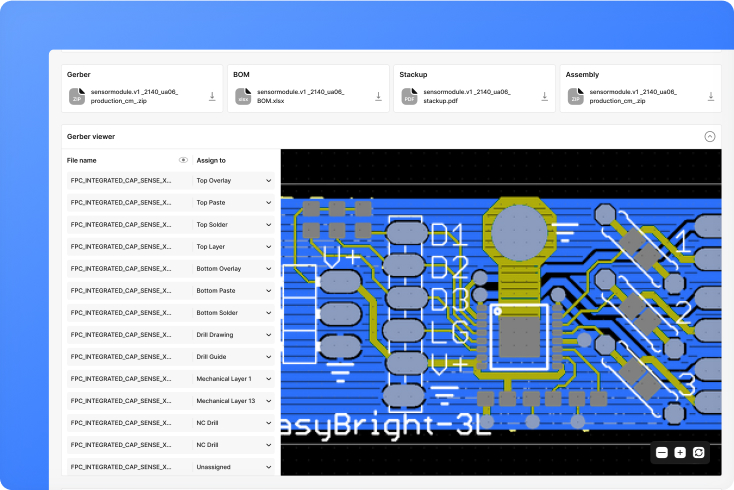This screenshot has height=490, width=734.
Task: Open the Mechanical Layer 13 dropdown
Action: click(233, 401)
